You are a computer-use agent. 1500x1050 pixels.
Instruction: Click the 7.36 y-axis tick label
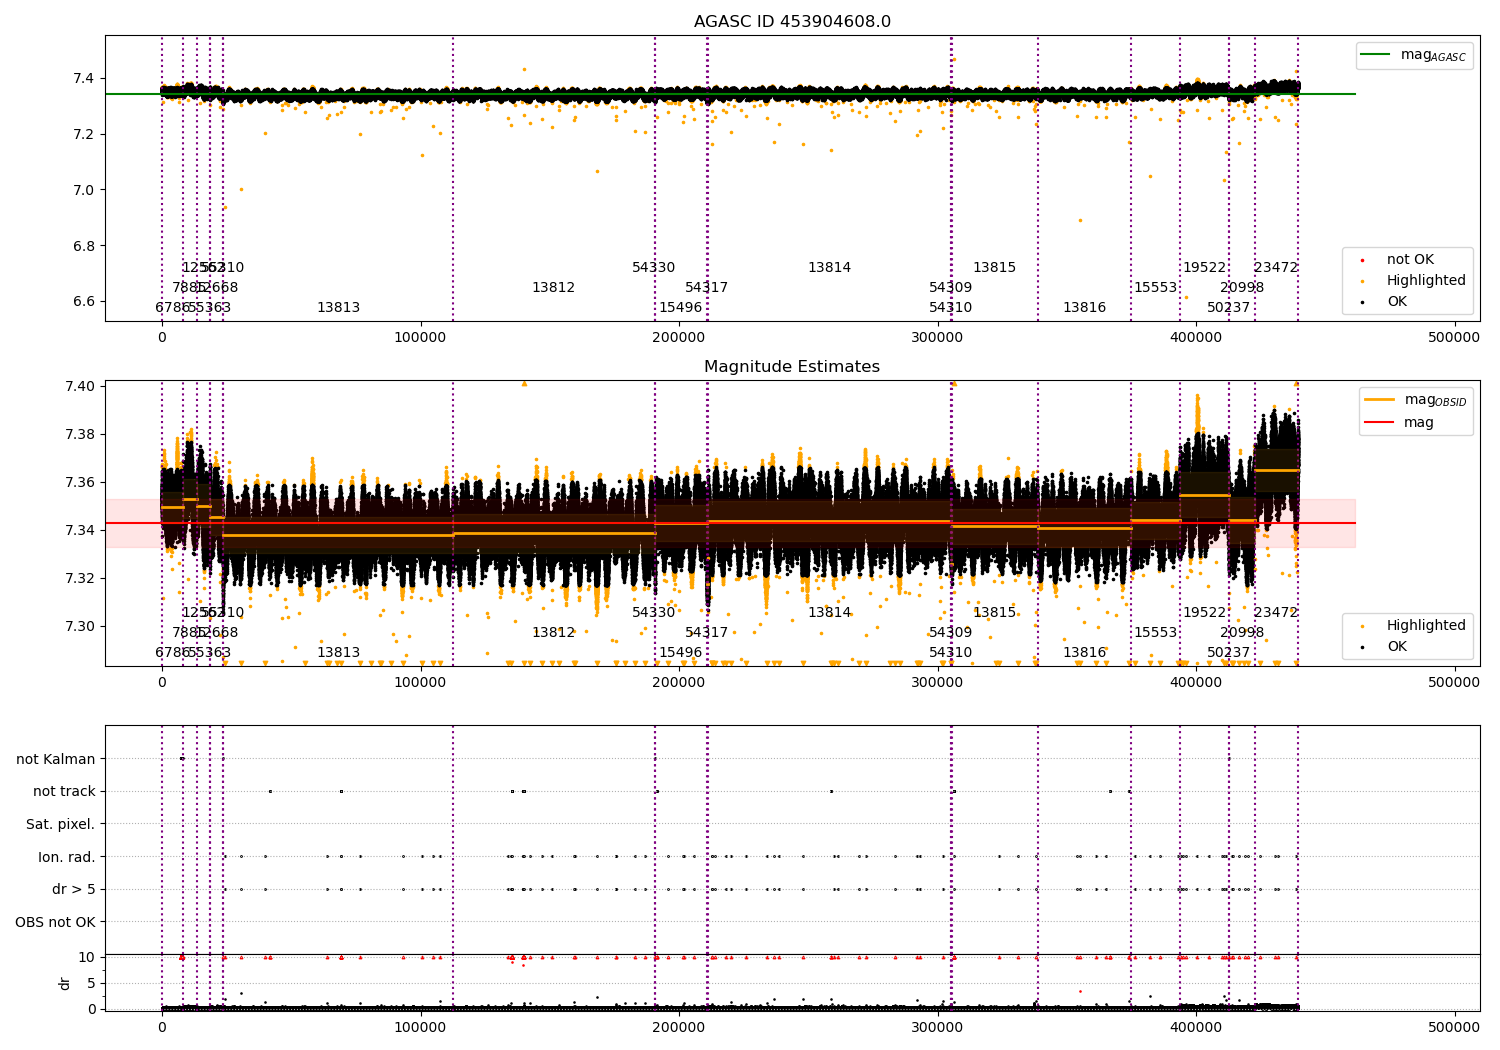[80, 482]
